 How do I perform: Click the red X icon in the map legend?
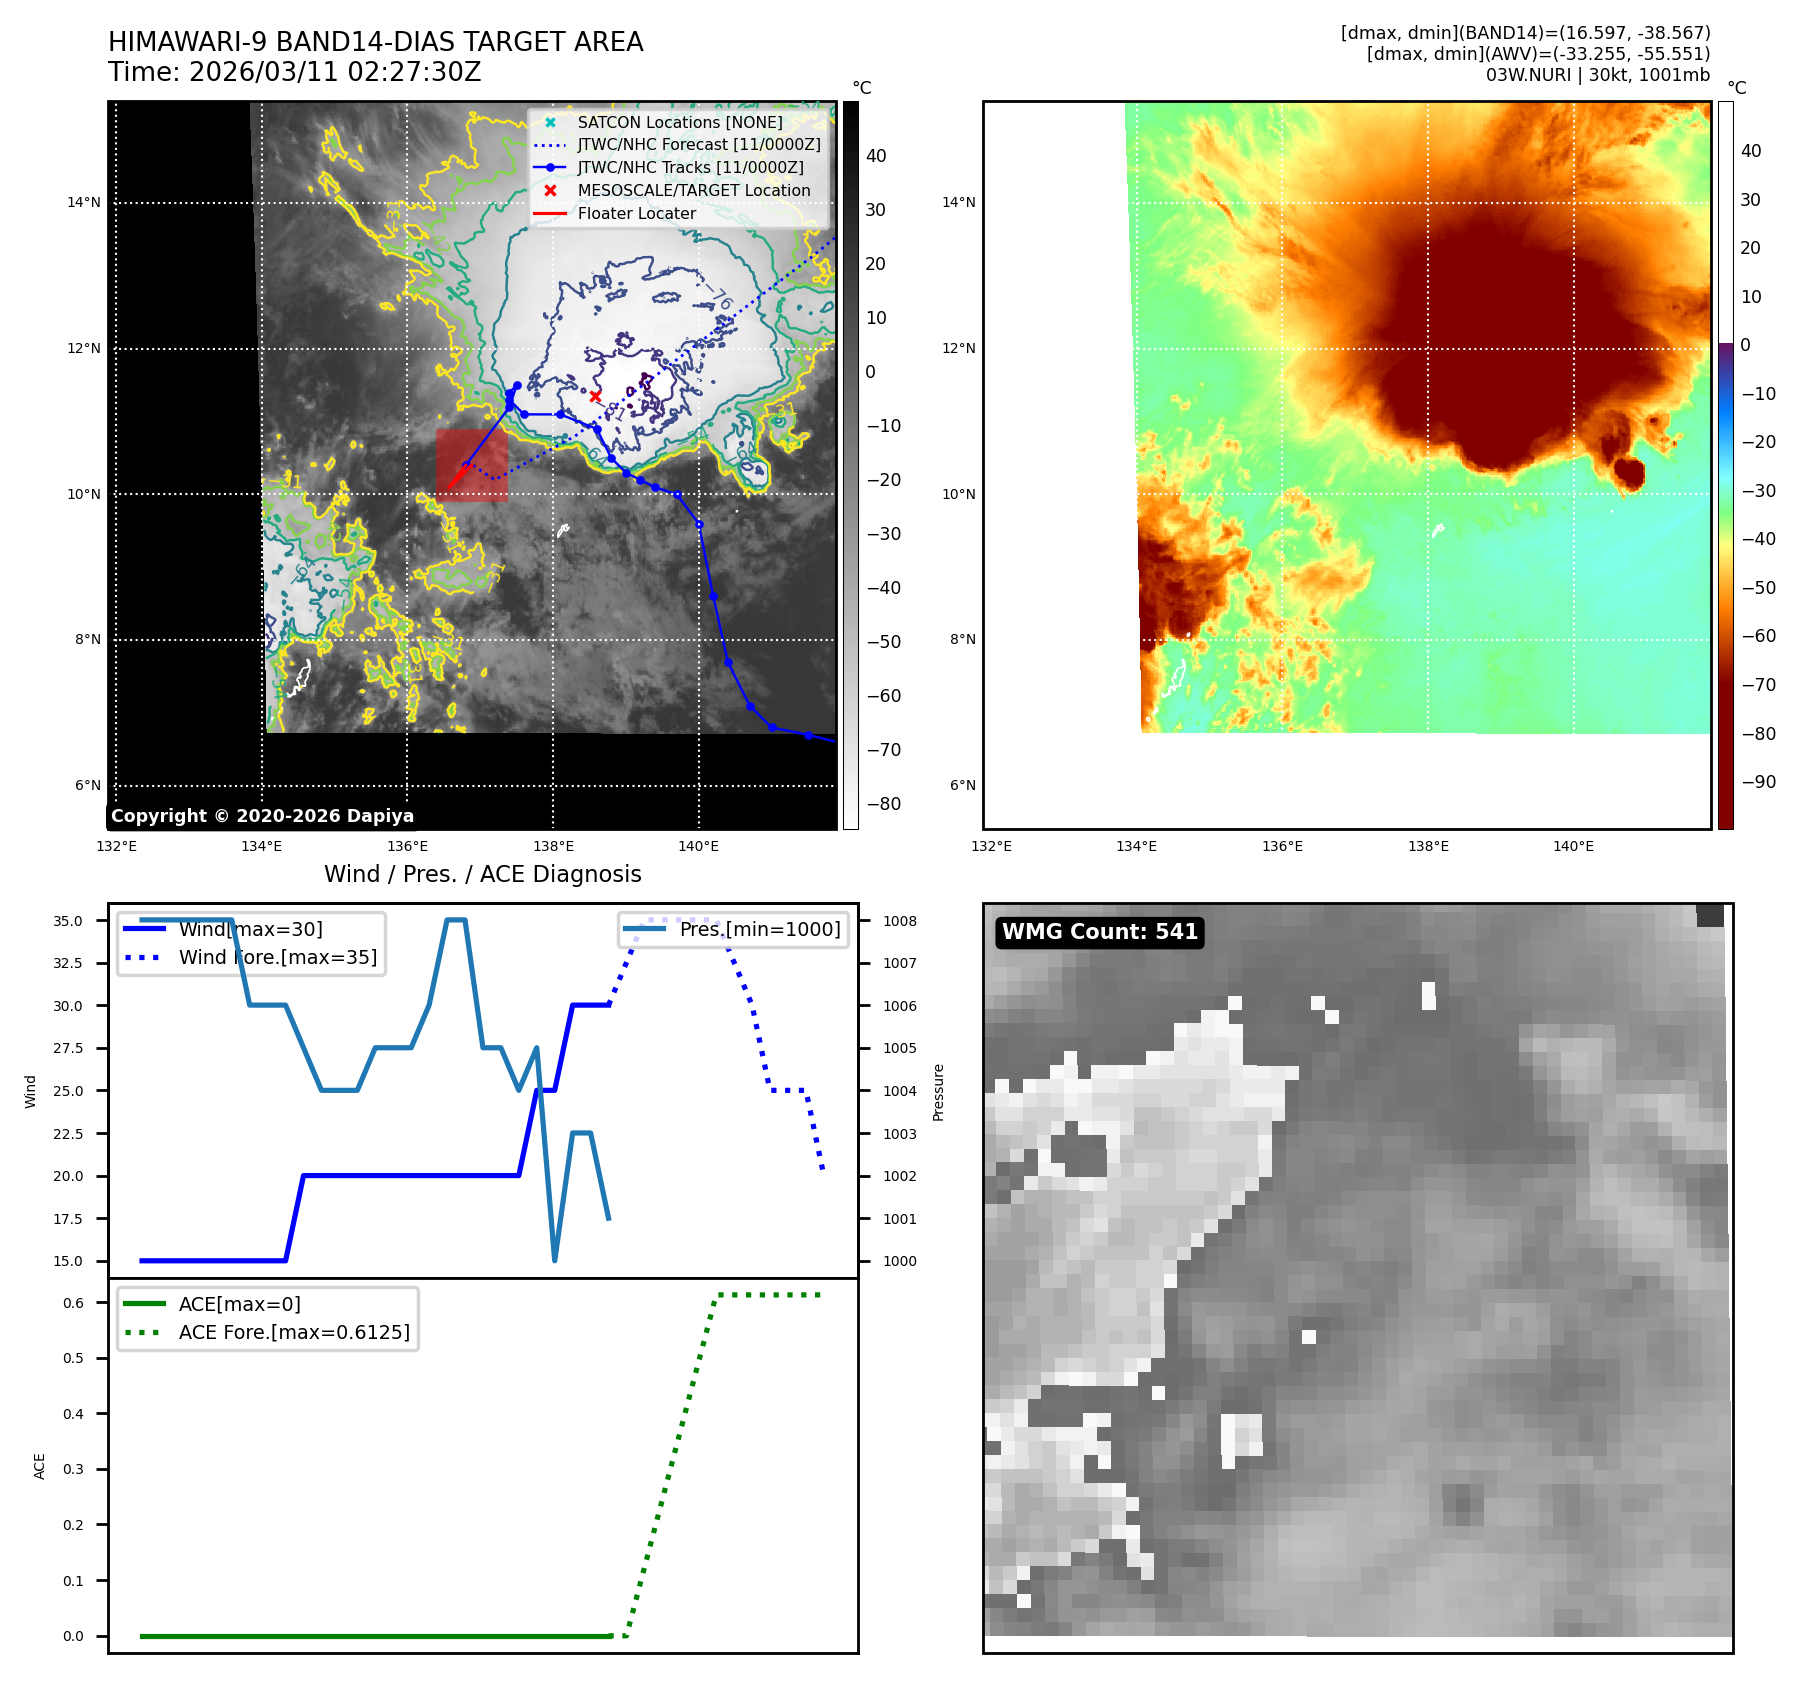[x=550, y=190]
